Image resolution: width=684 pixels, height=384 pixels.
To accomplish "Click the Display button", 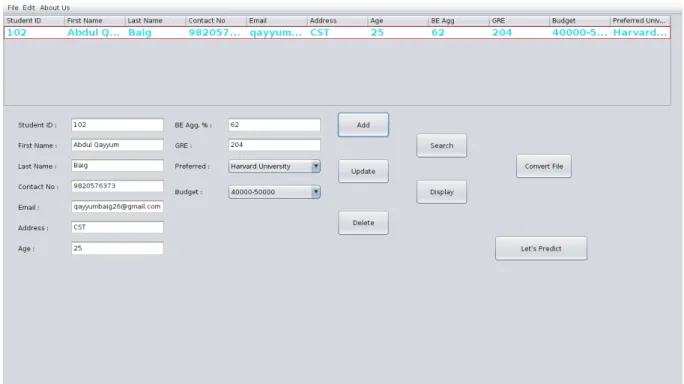I will pyautogui.click(x=441, y=192).
